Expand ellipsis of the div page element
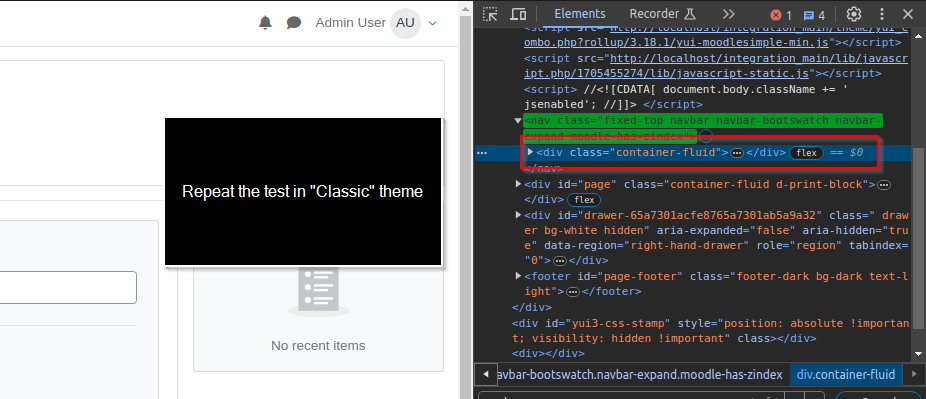This screenshot has width=926, height=399. (x=883, y=185)
